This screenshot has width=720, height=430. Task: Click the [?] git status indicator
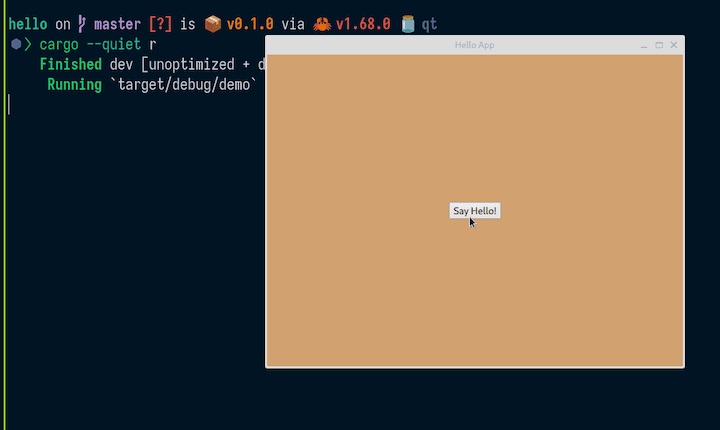click(160, 24)
